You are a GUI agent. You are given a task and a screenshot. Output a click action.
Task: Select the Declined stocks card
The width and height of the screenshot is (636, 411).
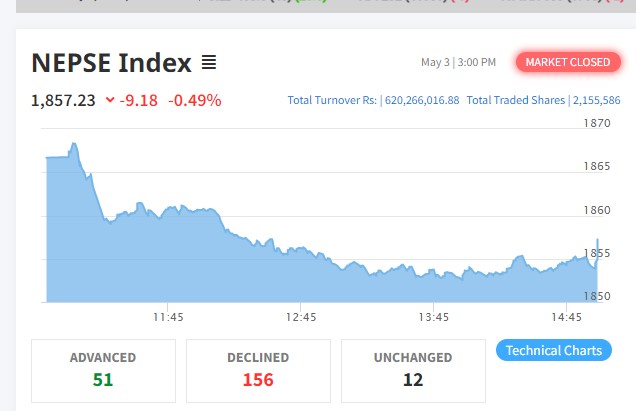point(258,369)
